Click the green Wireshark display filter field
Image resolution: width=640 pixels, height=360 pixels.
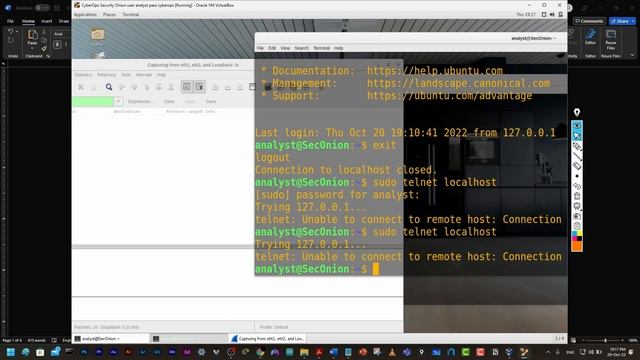pyautogui.click(x=93, y=101)
